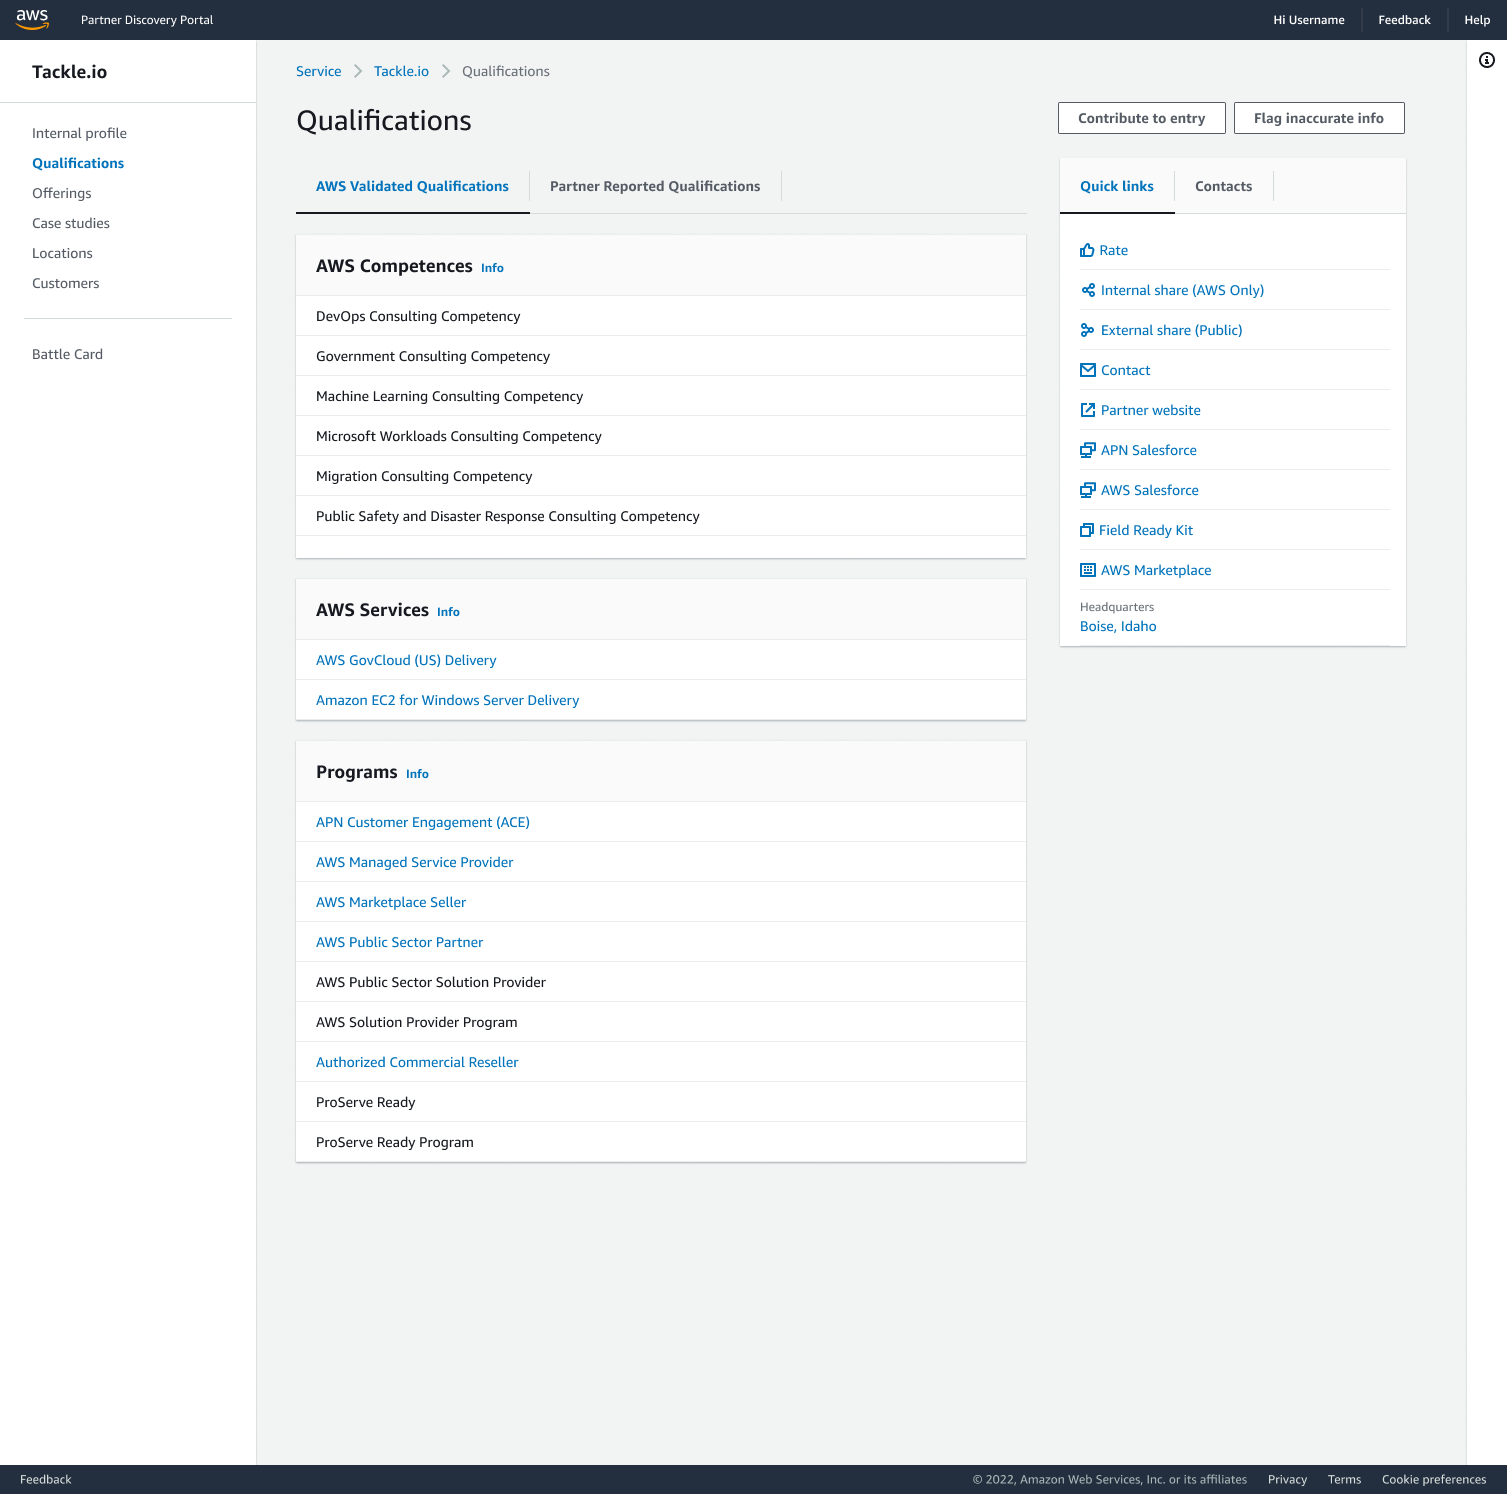Click the AWS logo in the header

(32, 19)
